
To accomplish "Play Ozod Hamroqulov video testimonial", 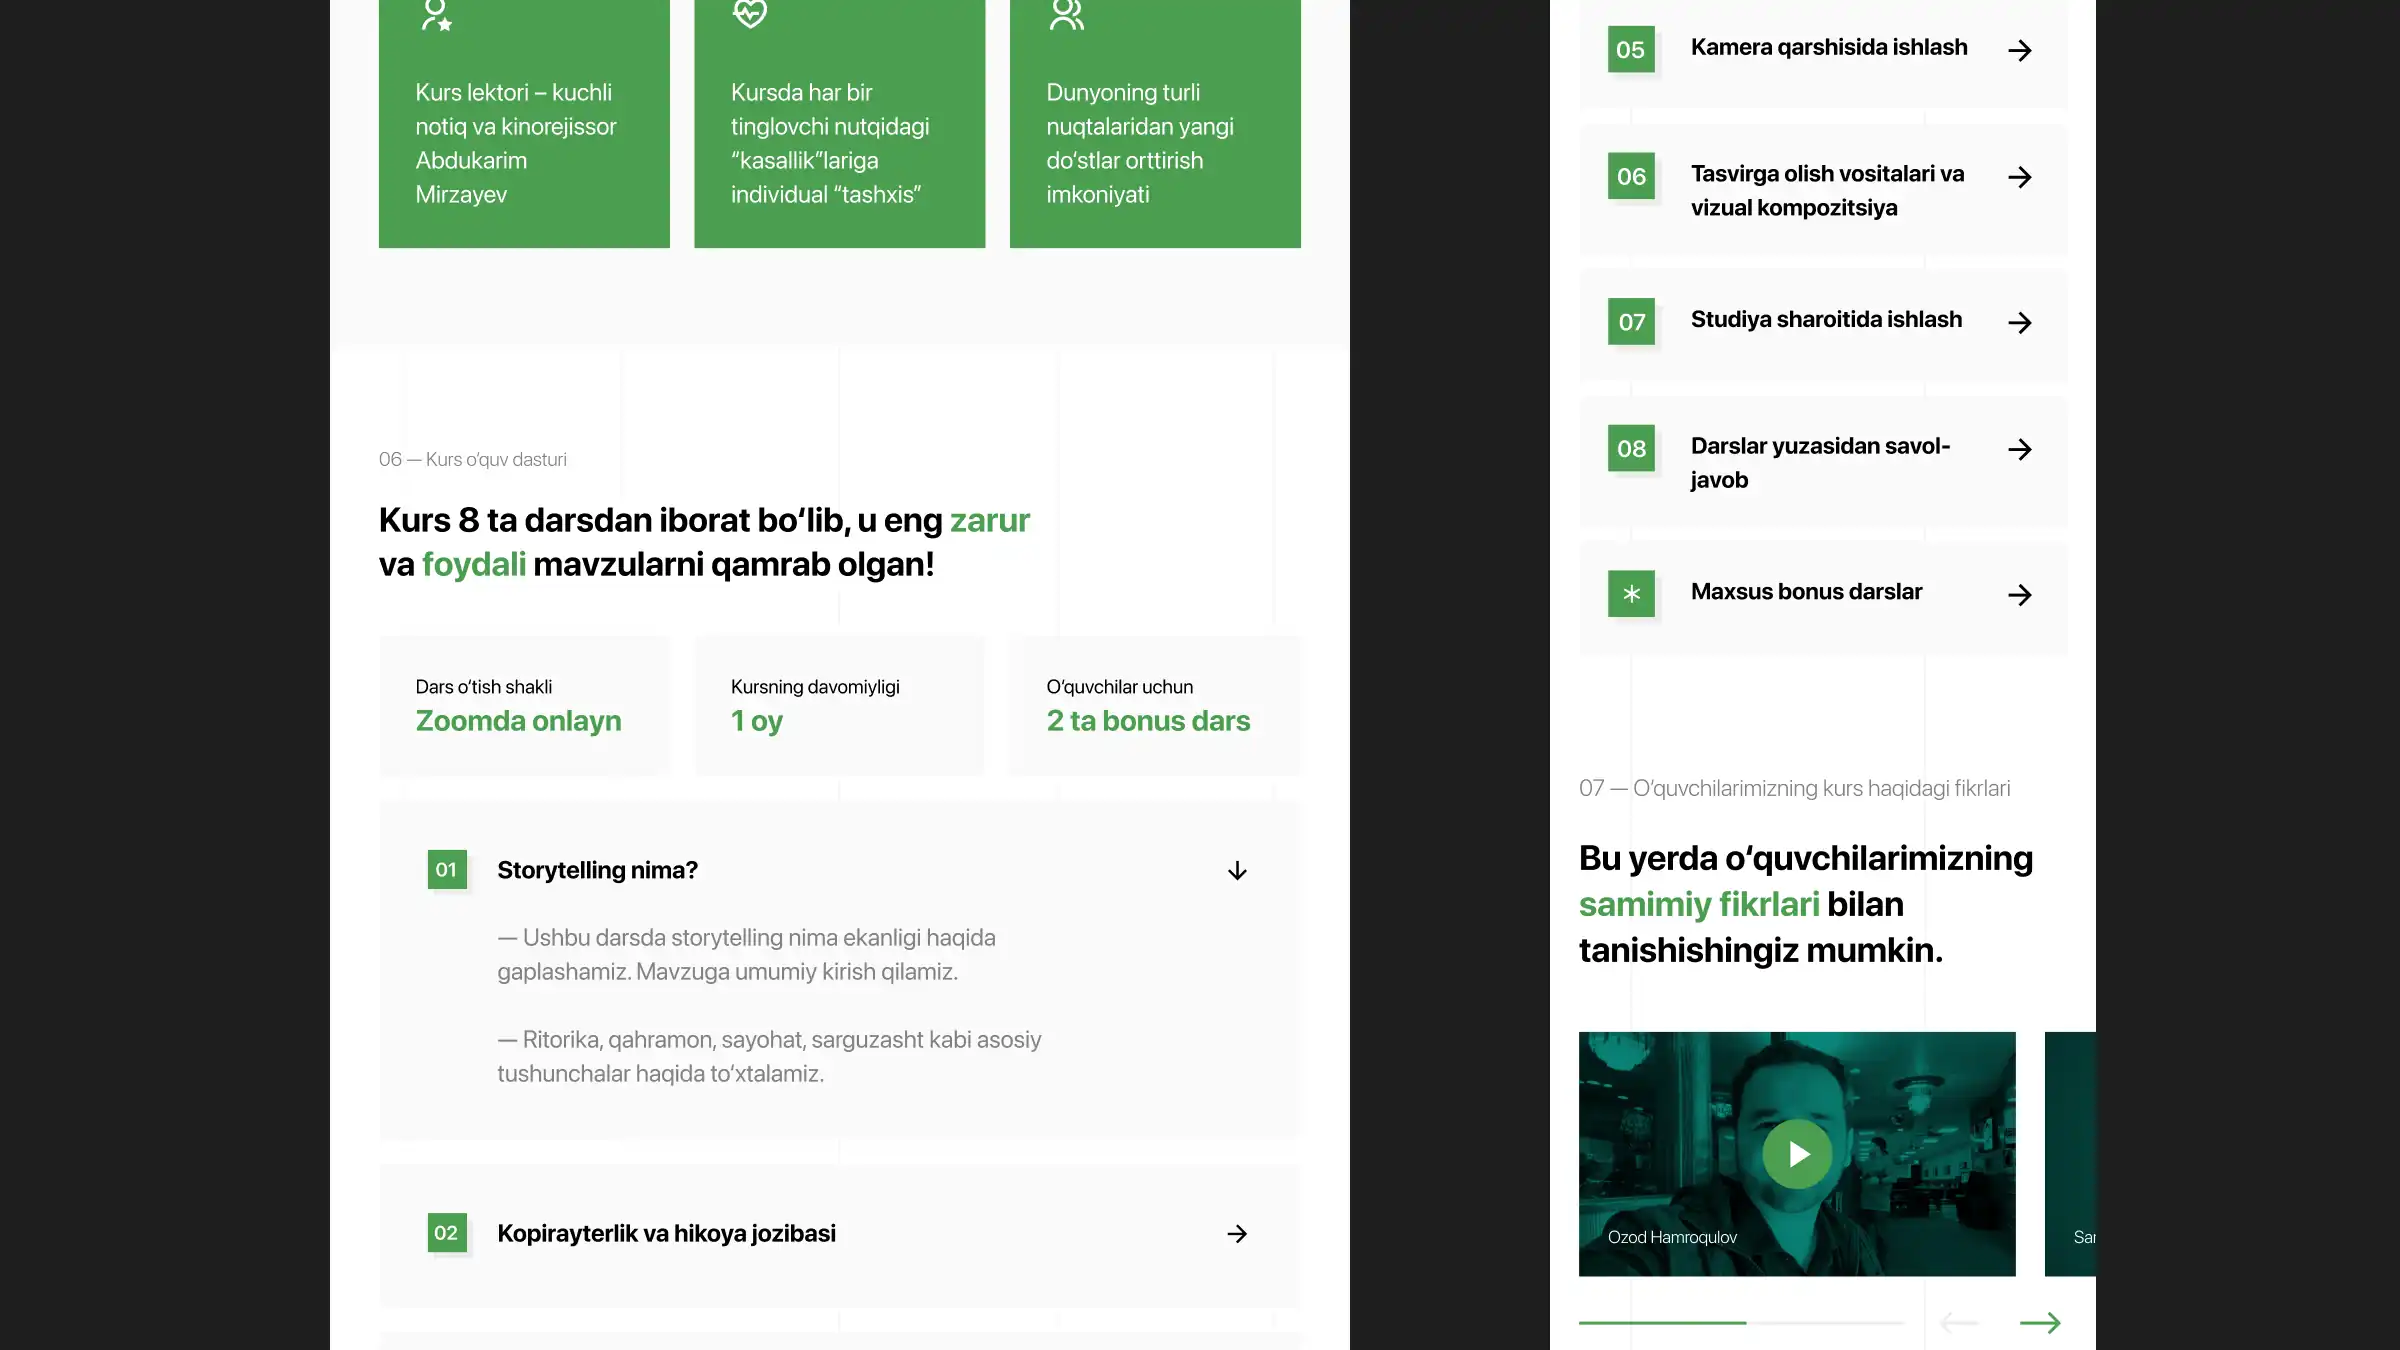I will (1796, 1154).
